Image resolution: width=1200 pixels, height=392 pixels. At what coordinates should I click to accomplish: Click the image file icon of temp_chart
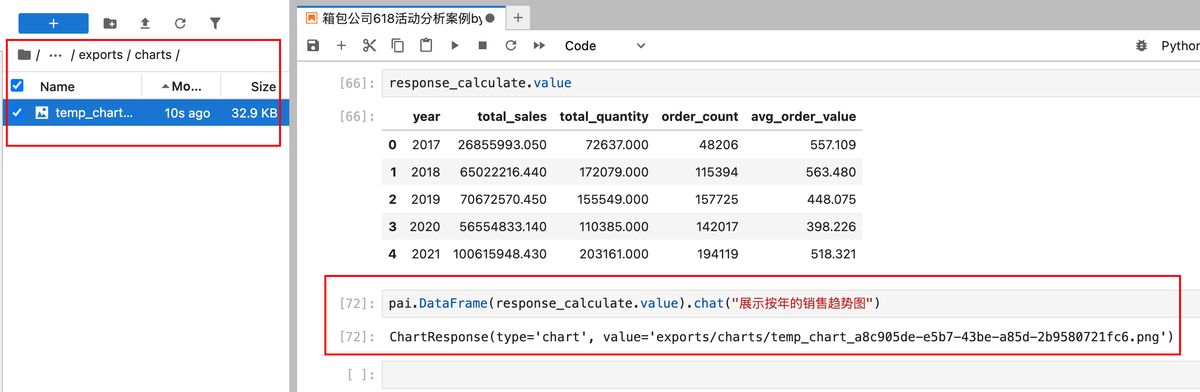(x=42, y=113)
